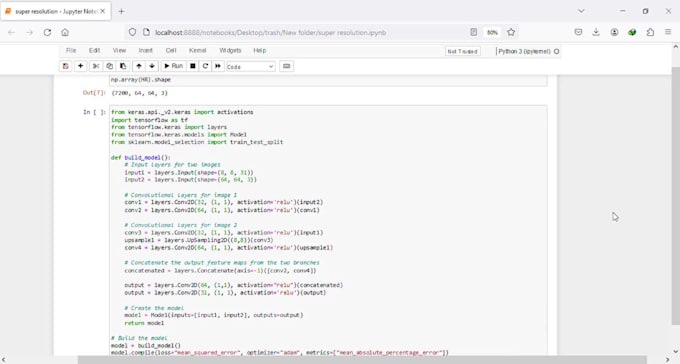Open the Help menu
The width and height of the screenshot is (680, 364).
pyautogui.click(x=260, y=50)
